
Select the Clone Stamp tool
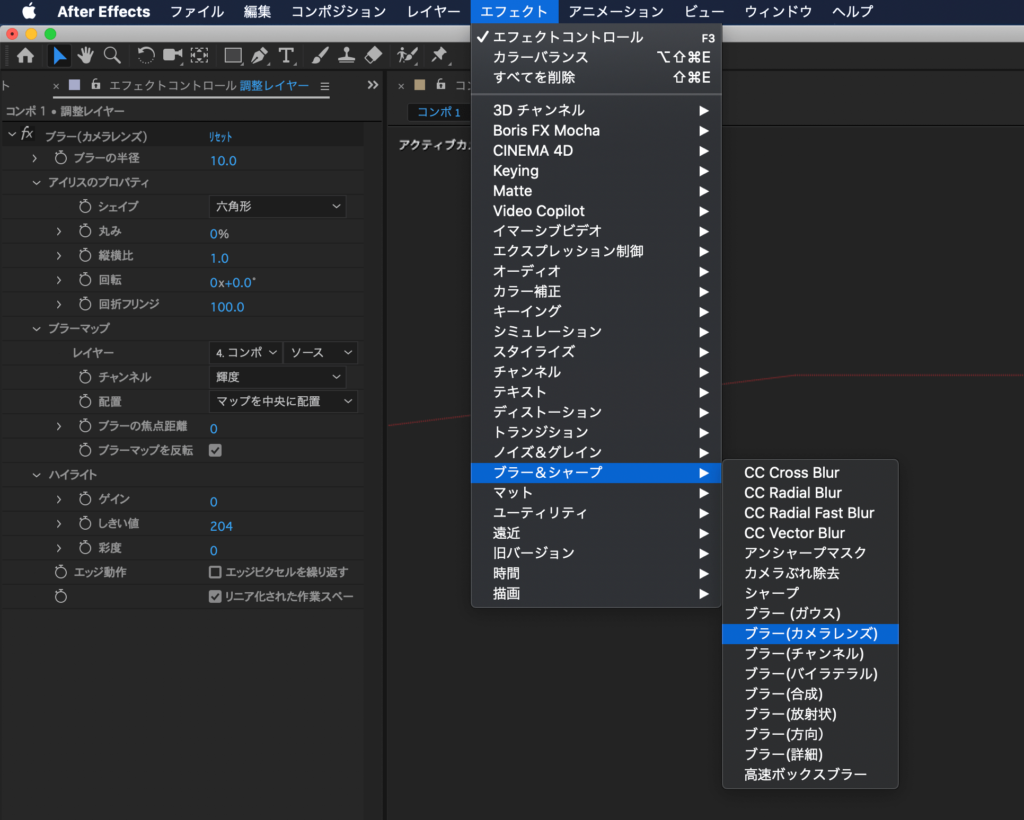pyautogui.click(x=346, y=56)
